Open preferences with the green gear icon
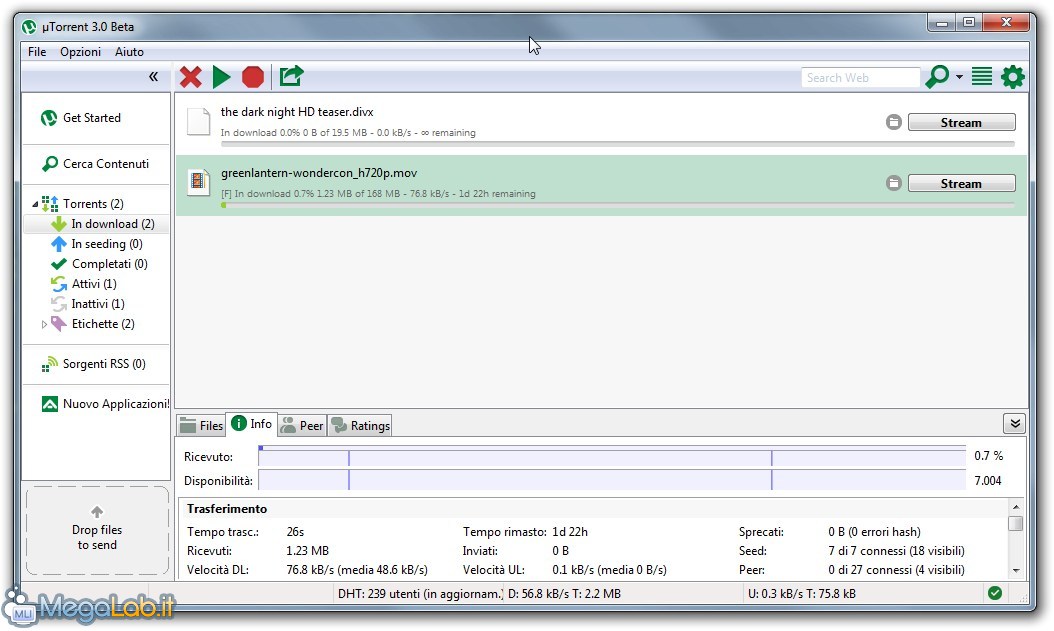Viewport: 1054px width, 631px height. (x=1013, y=77)
